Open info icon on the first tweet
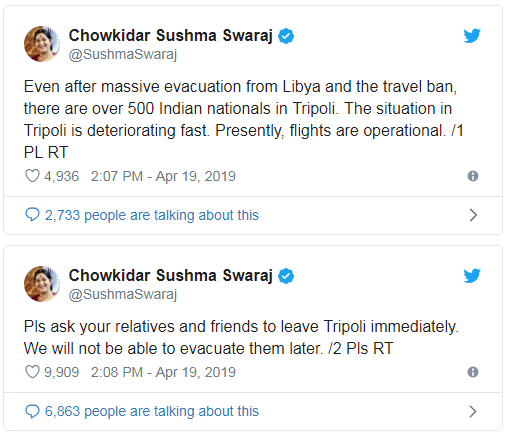 click(473, 176)
